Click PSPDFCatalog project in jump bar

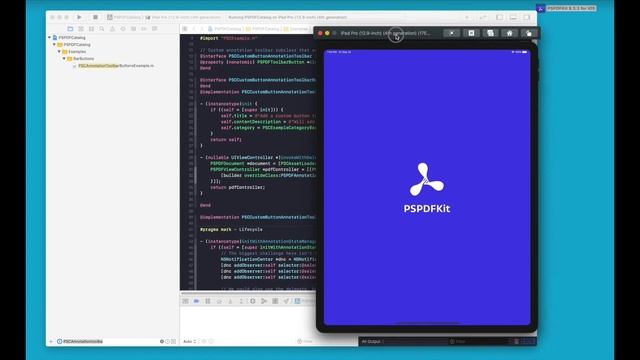pos(225,29)
